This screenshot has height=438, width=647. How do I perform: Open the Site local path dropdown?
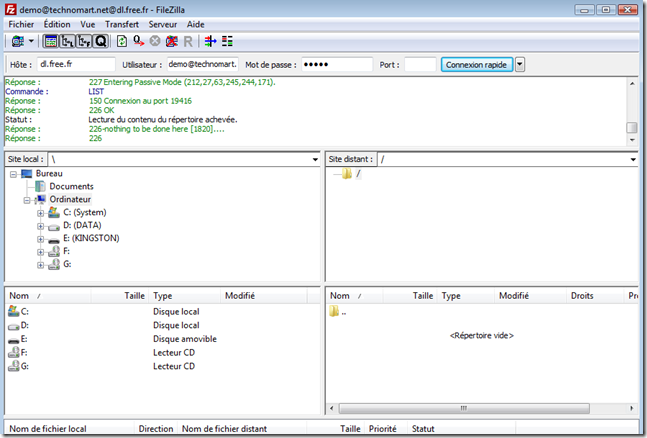315,159
